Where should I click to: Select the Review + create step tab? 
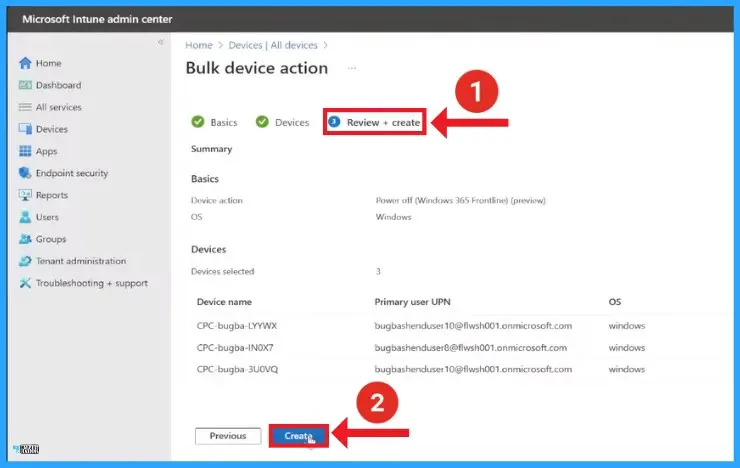[375, 122]
